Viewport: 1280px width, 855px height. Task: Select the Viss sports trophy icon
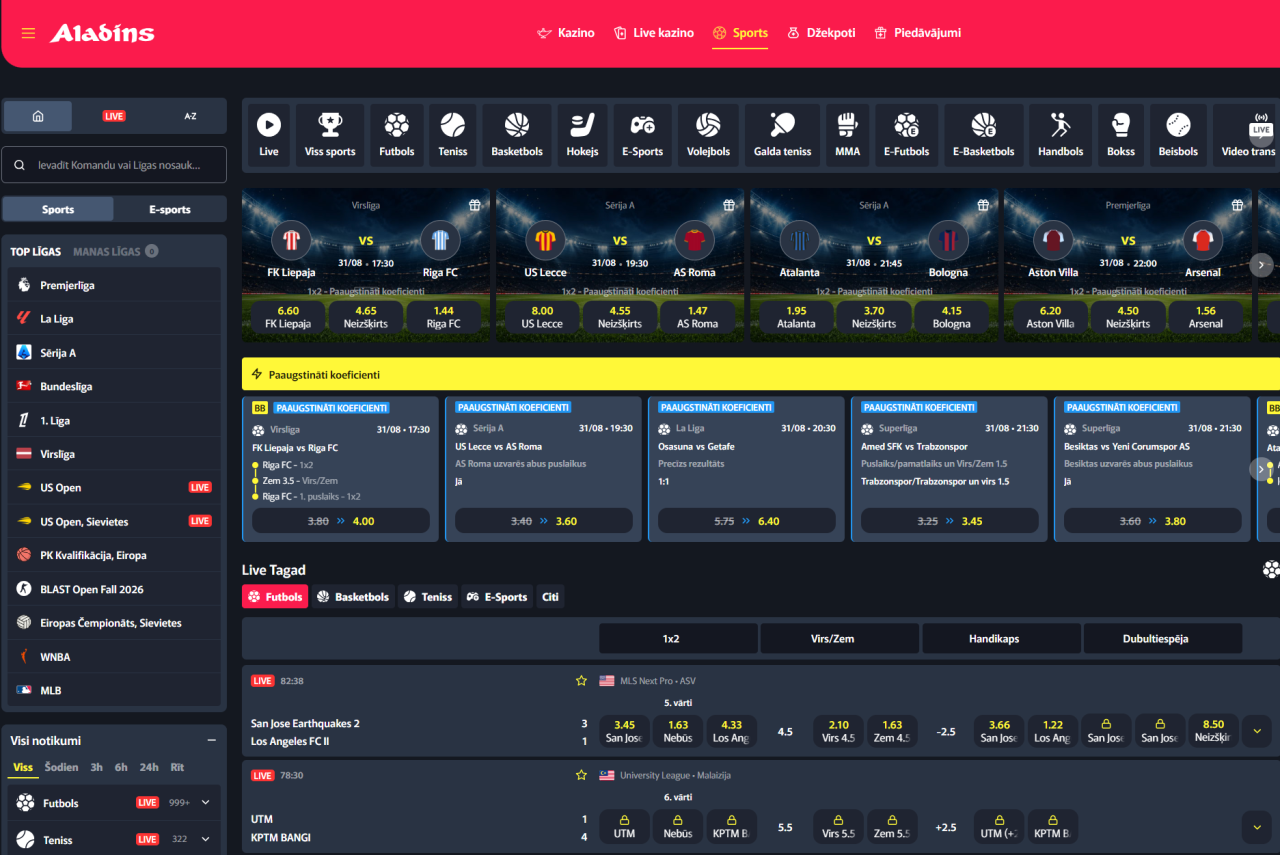pos(330,135)
